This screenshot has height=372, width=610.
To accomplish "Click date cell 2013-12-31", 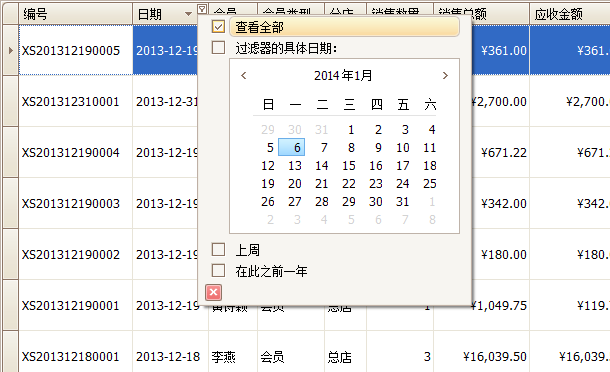I will coord(167,102).
